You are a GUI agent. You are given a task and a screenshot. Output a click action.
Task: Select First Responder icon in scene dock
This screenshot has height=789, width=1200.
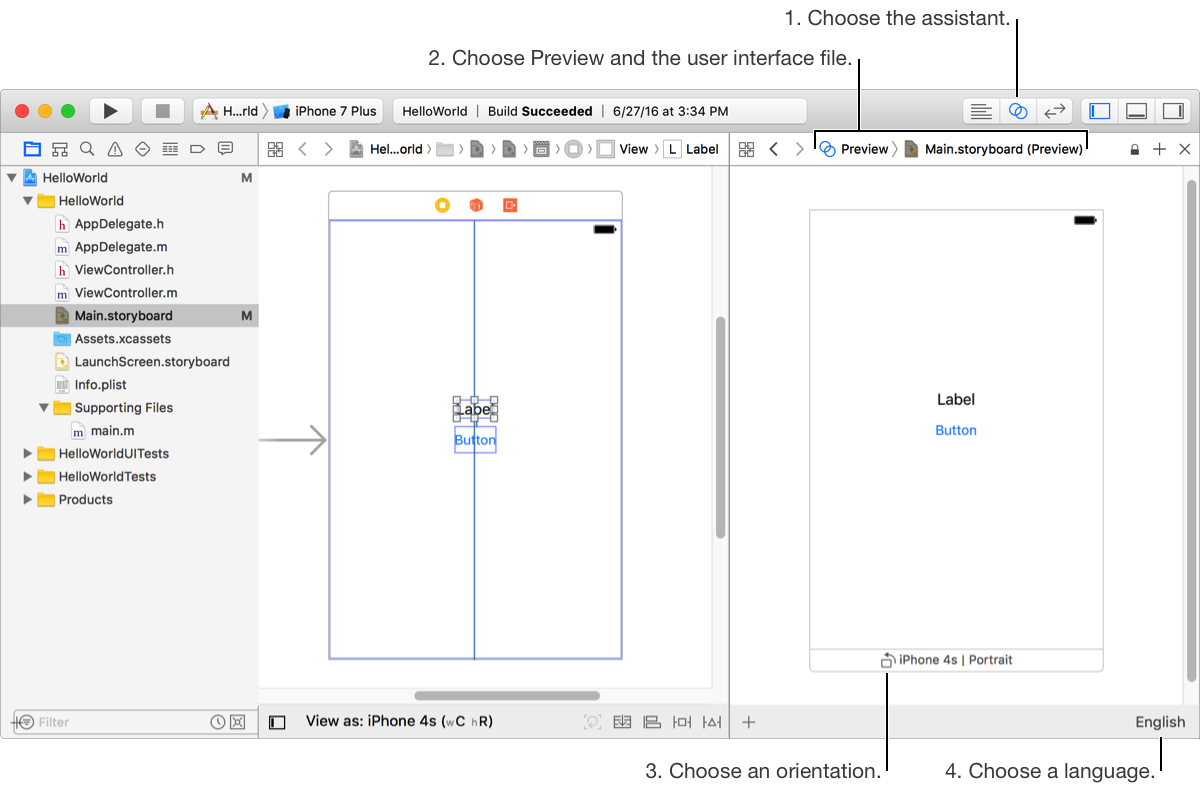476,205
